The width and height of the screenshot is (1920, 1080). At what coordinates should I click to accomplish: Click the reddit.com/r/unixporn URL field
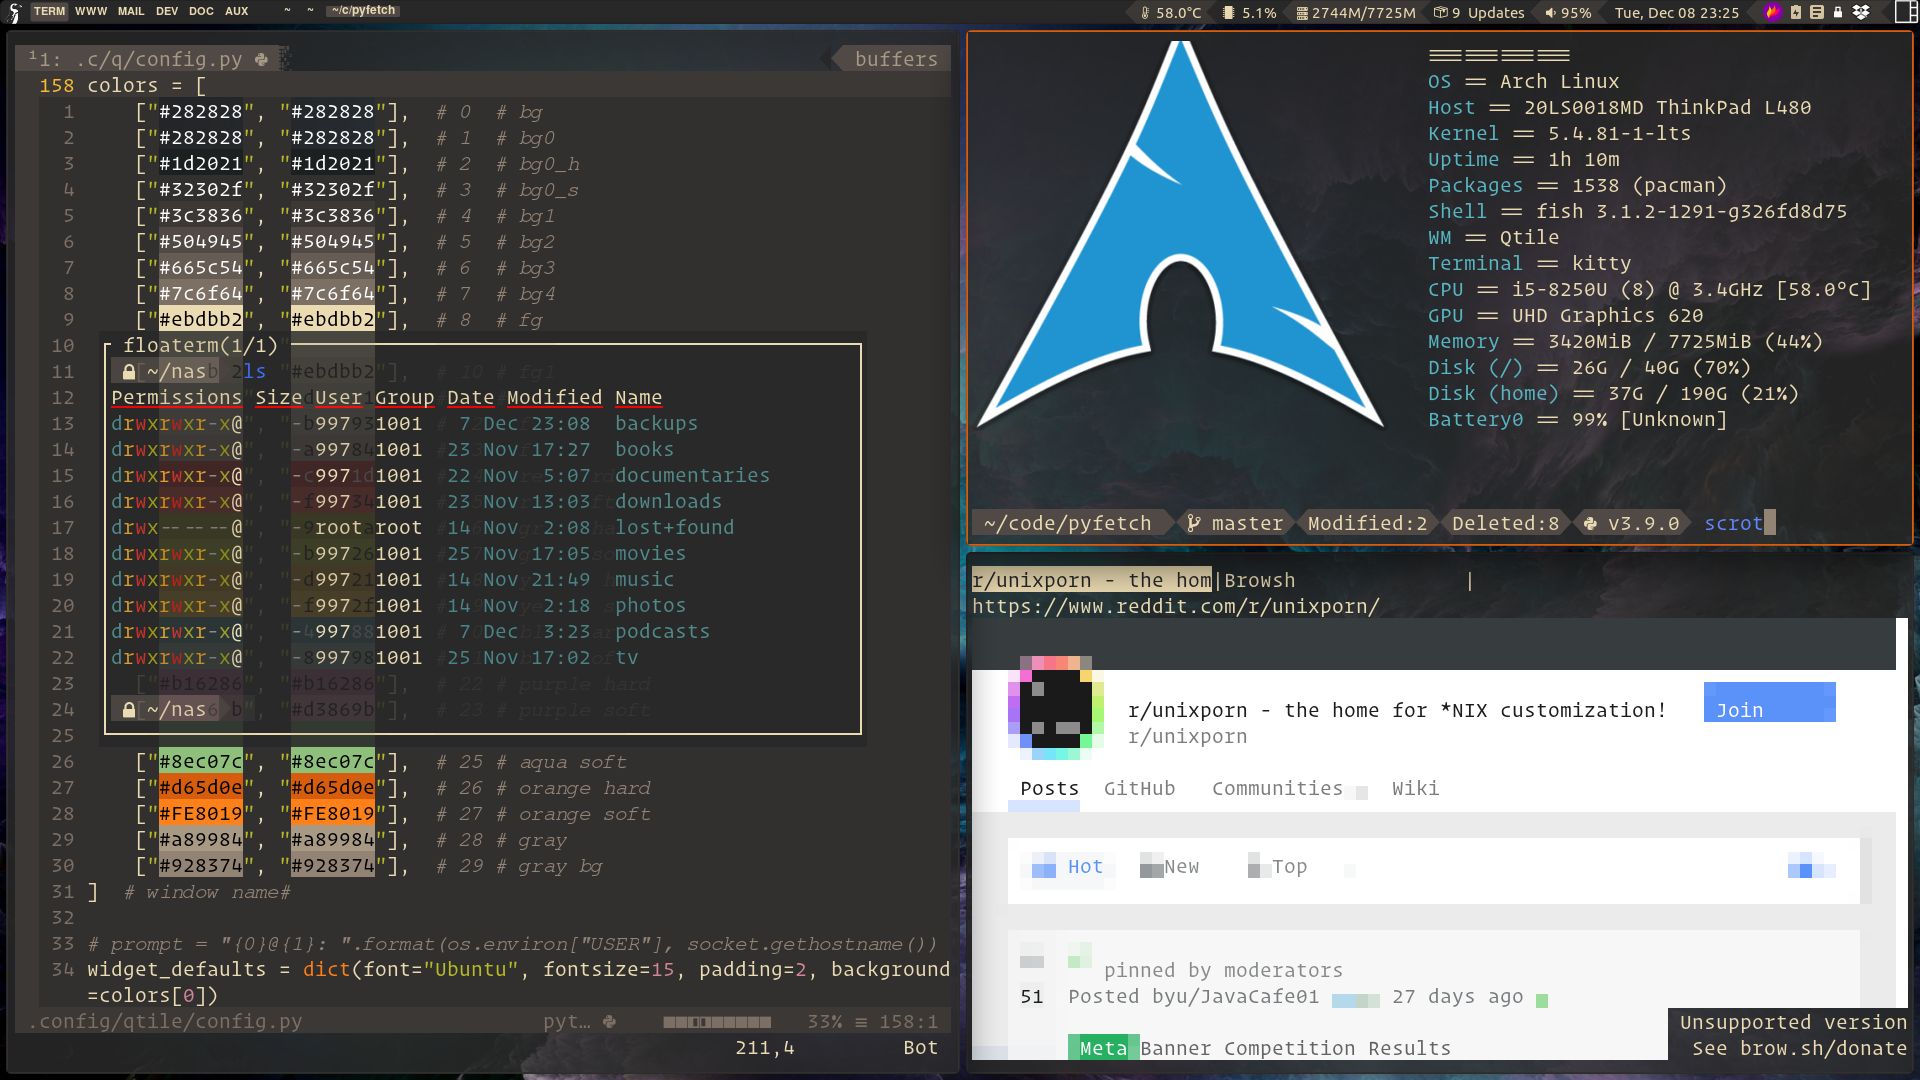point(1175,606)
